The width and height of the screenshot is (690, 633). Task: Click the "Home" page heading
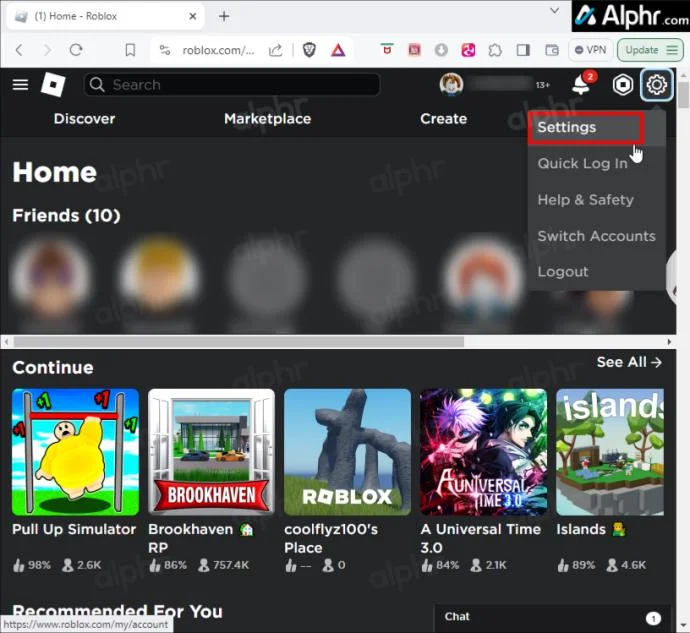[x=55, y=172]
